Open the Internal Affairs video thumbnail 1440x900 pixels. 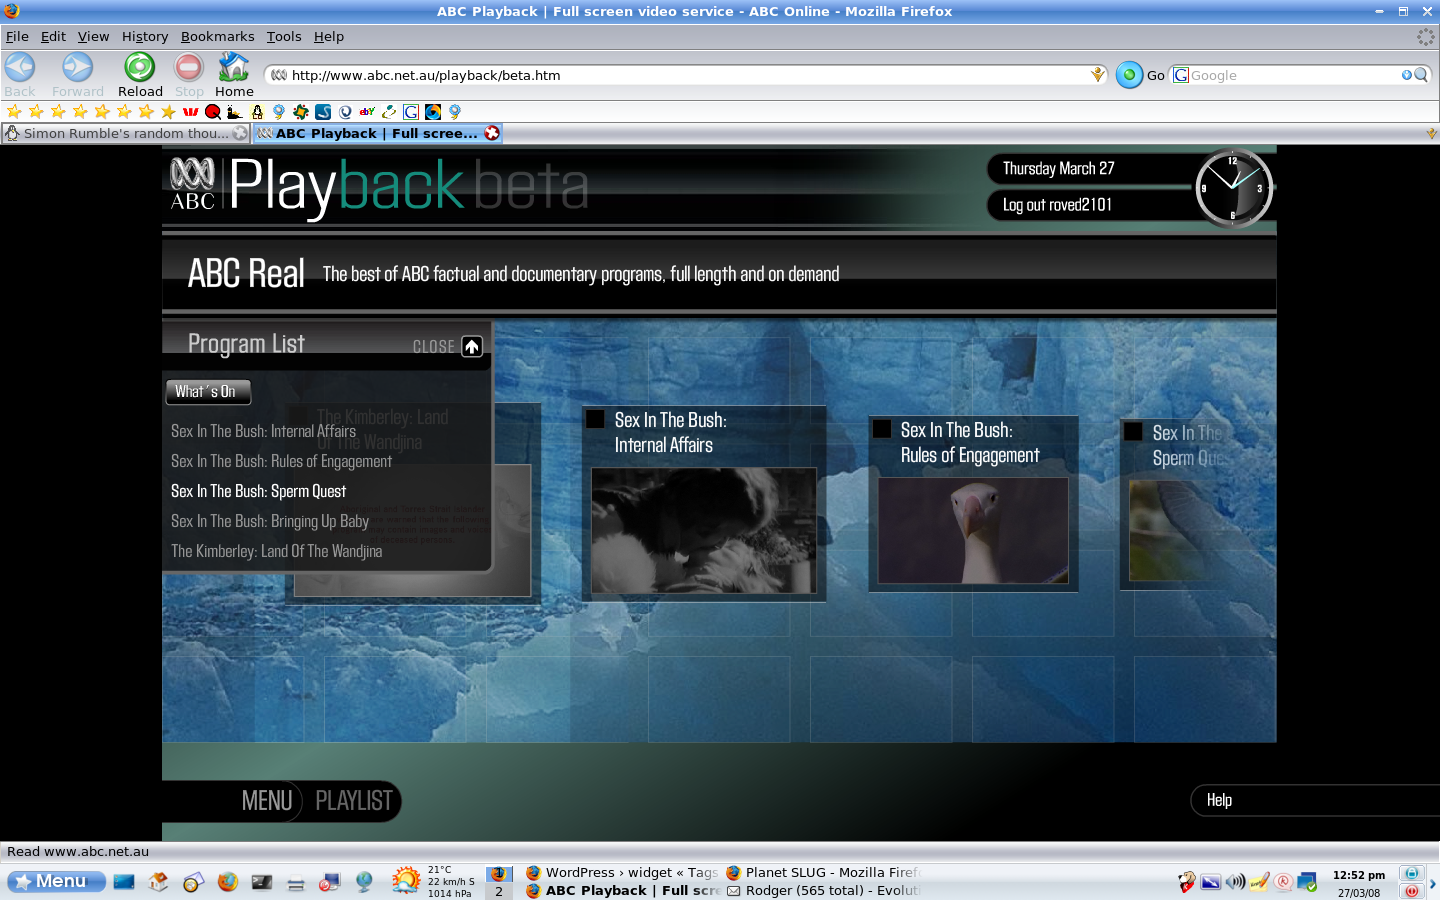click(x=704, y=531)
